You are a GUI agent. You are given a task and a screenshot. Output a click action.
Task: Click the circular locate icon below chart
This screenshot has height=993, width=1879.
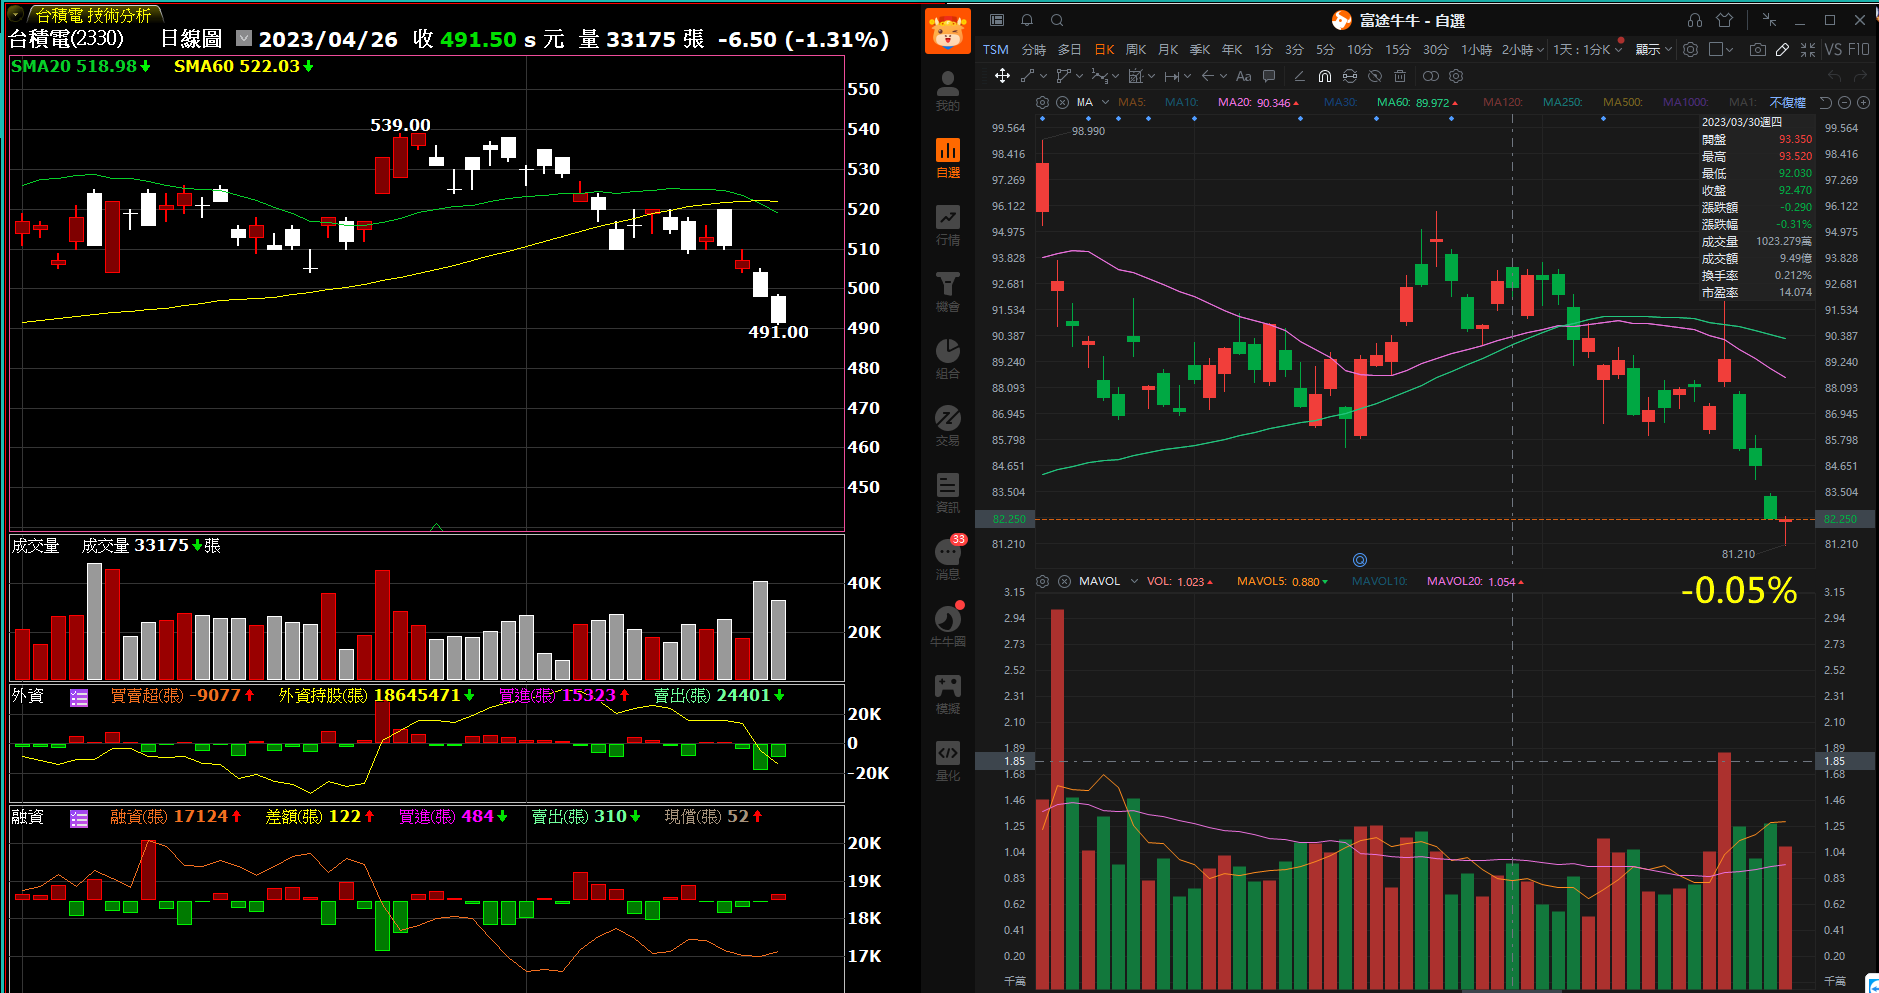pyautogui.click(x=1359, y=560)
